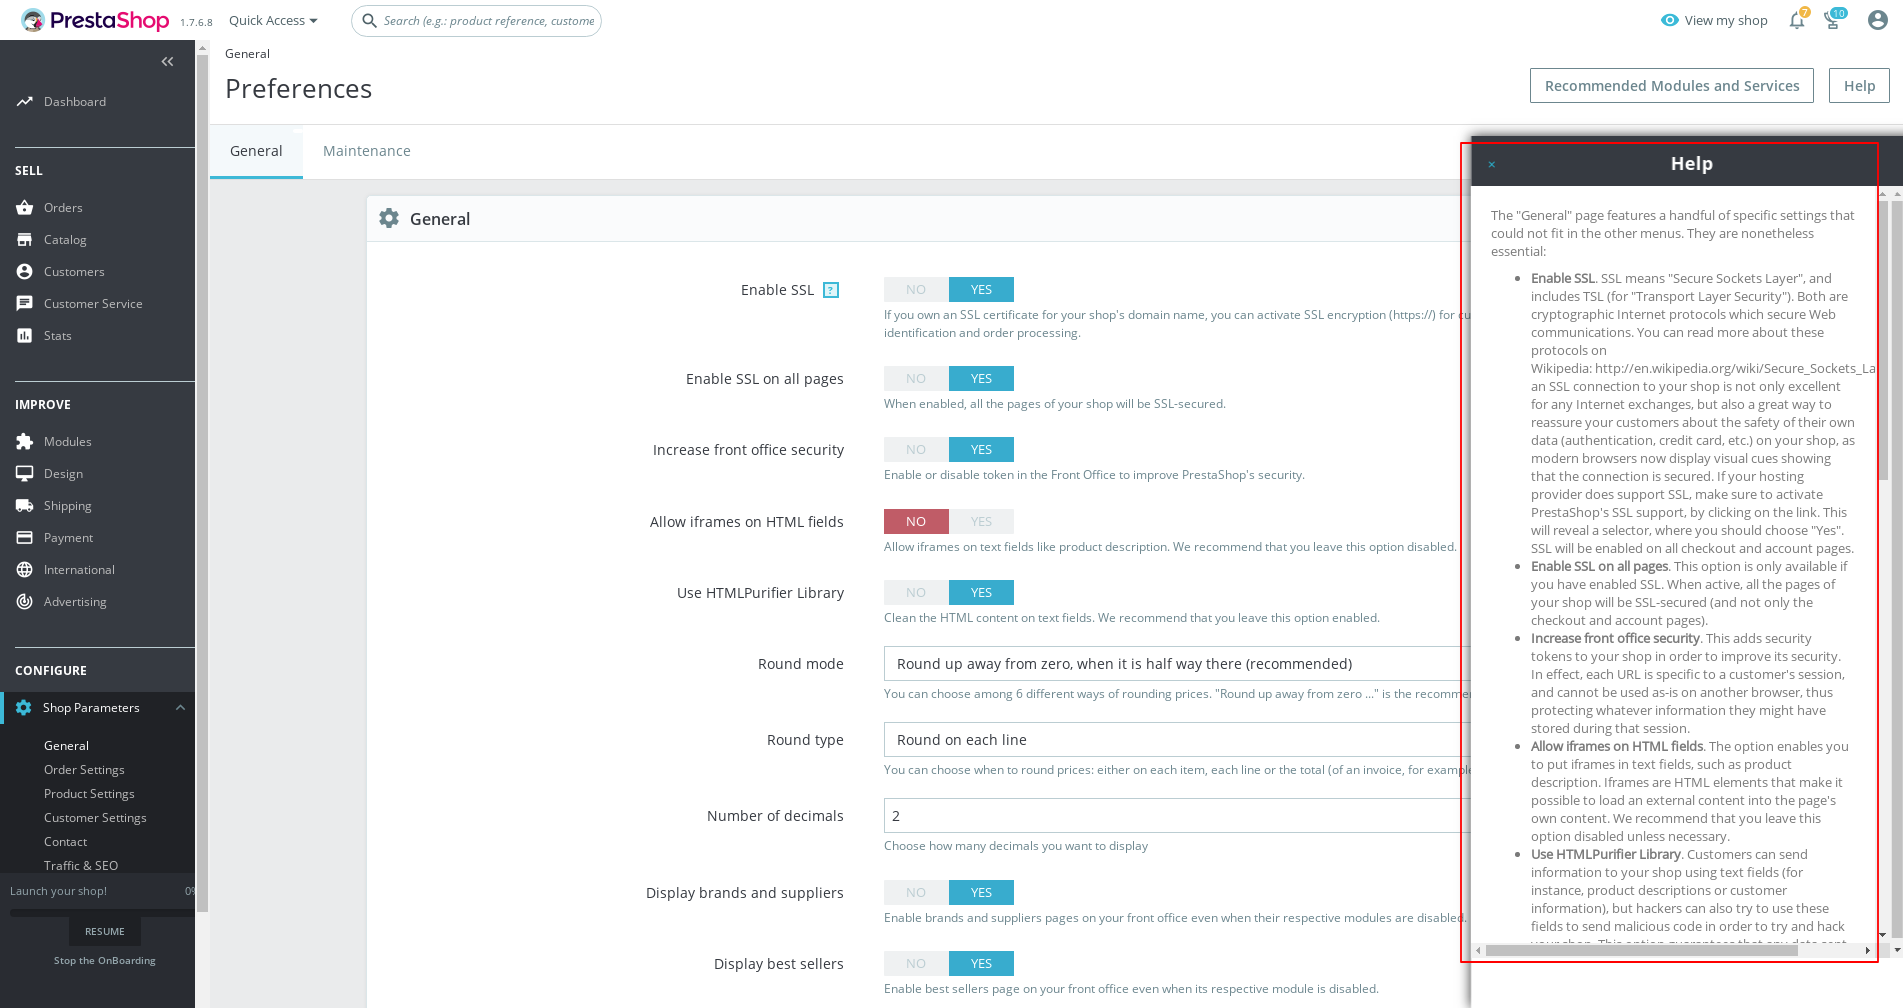Image resolution: width=1903 pixels, height=1008 pixels.
Task: Open the trophy gamification icon
Action: (1833, 20)
